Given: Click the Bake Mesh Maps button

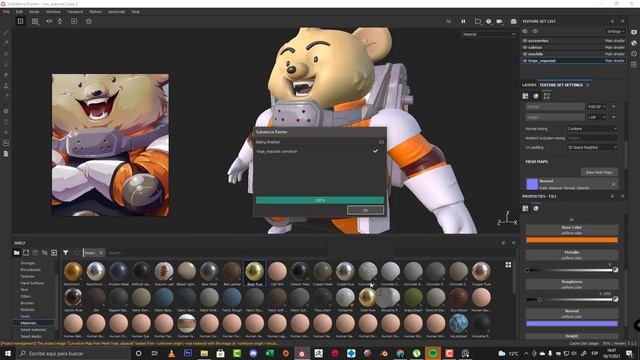Looking at the screenshot, I should point(599,172).
